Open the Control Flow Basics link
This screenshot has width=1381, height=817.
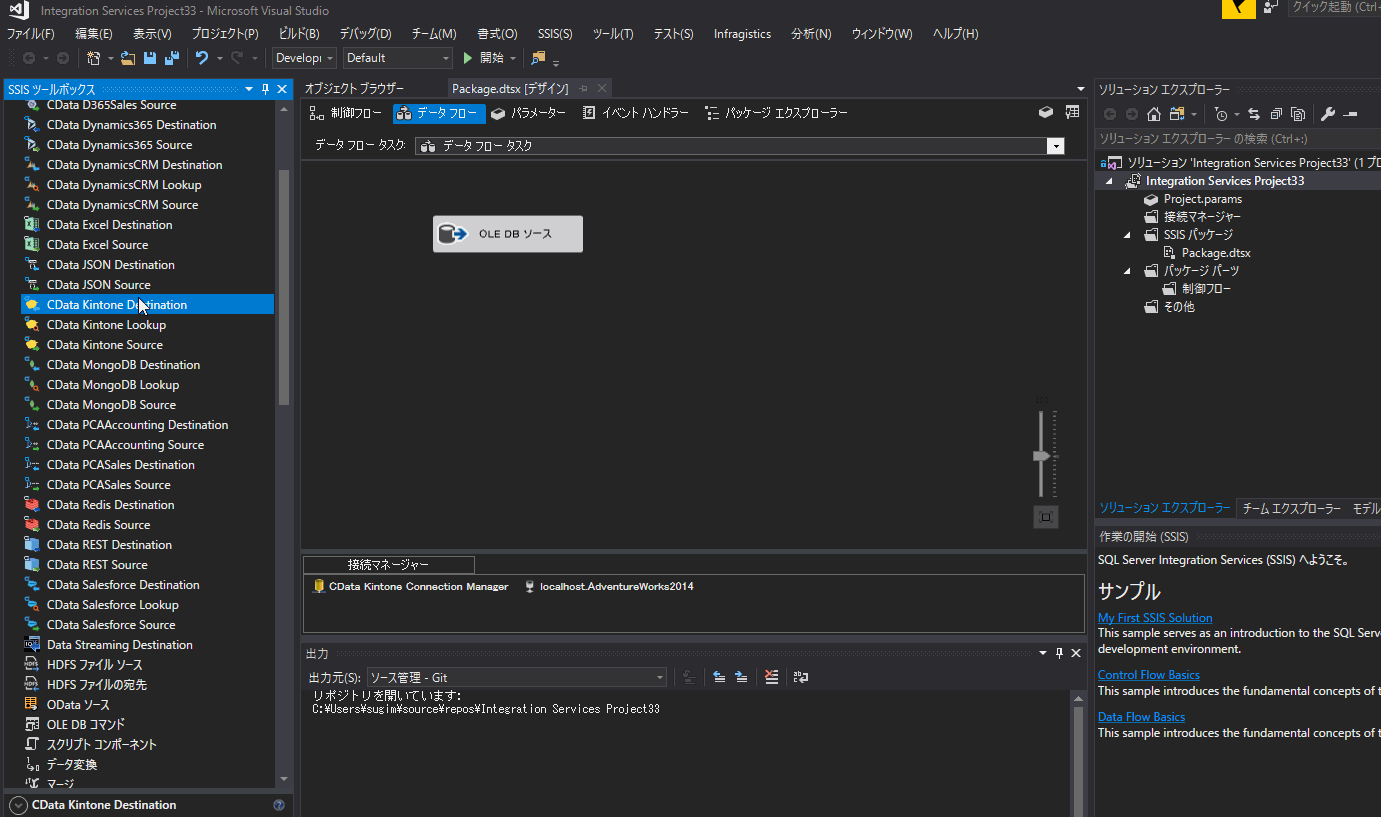(1149, 675)
